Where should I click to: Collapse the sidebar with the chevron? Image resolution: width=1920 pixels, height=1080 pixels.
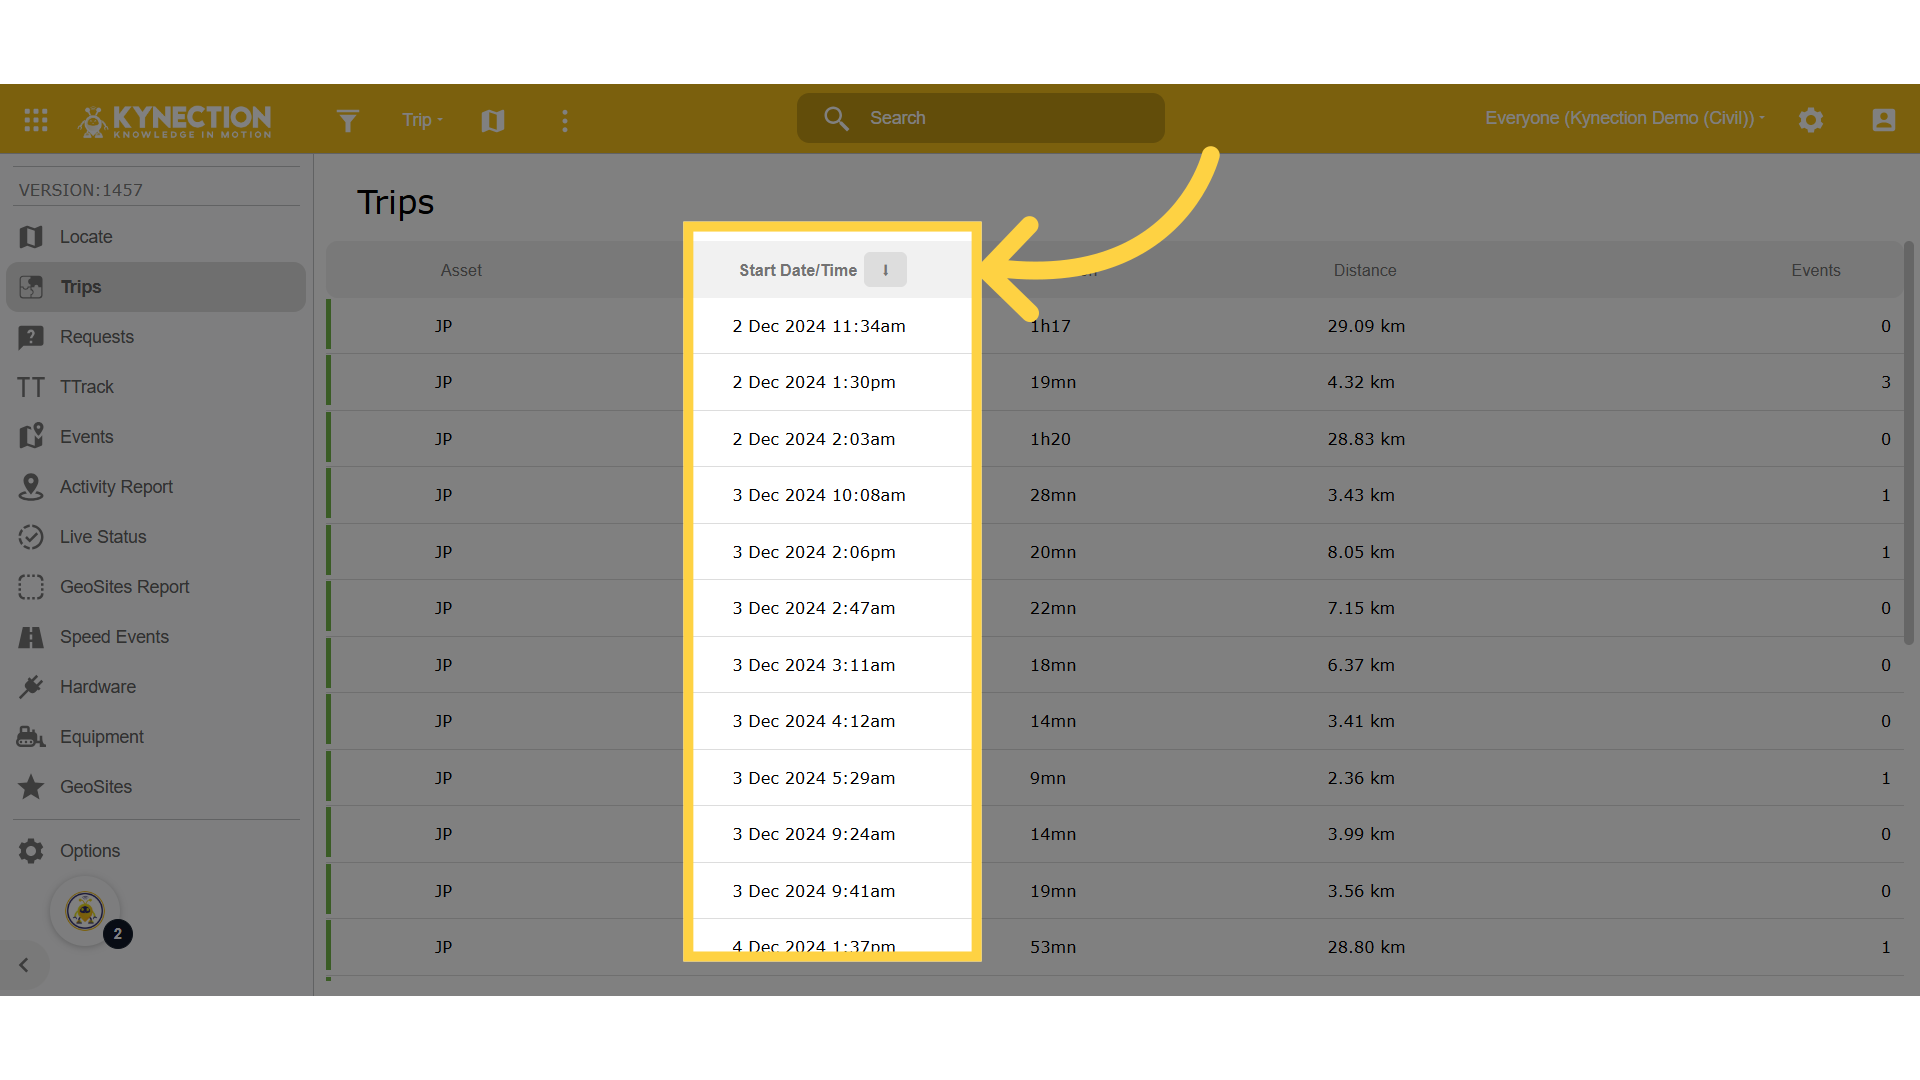[x=24, y=965]
